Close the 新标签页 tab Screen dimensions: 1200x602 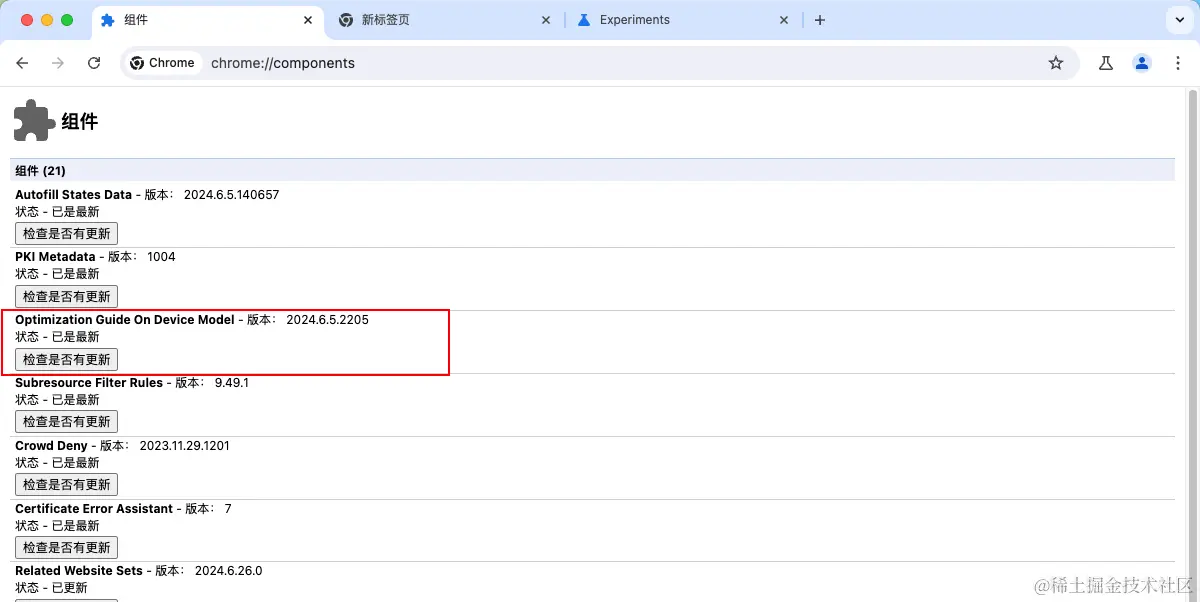click(546, 20)
